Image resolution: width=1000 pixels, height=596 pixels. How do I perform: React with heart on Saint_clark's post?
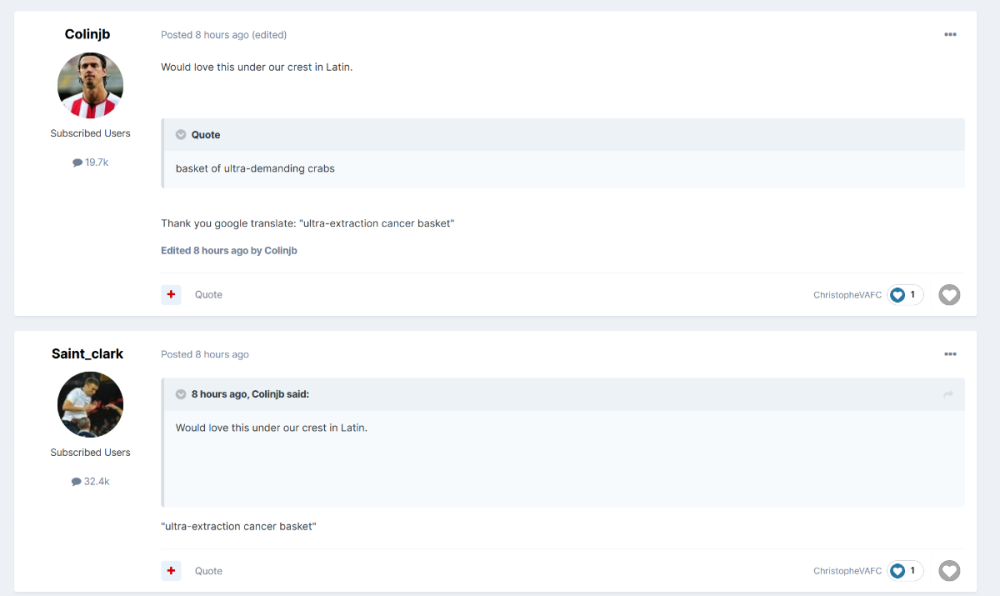point(949,571)
